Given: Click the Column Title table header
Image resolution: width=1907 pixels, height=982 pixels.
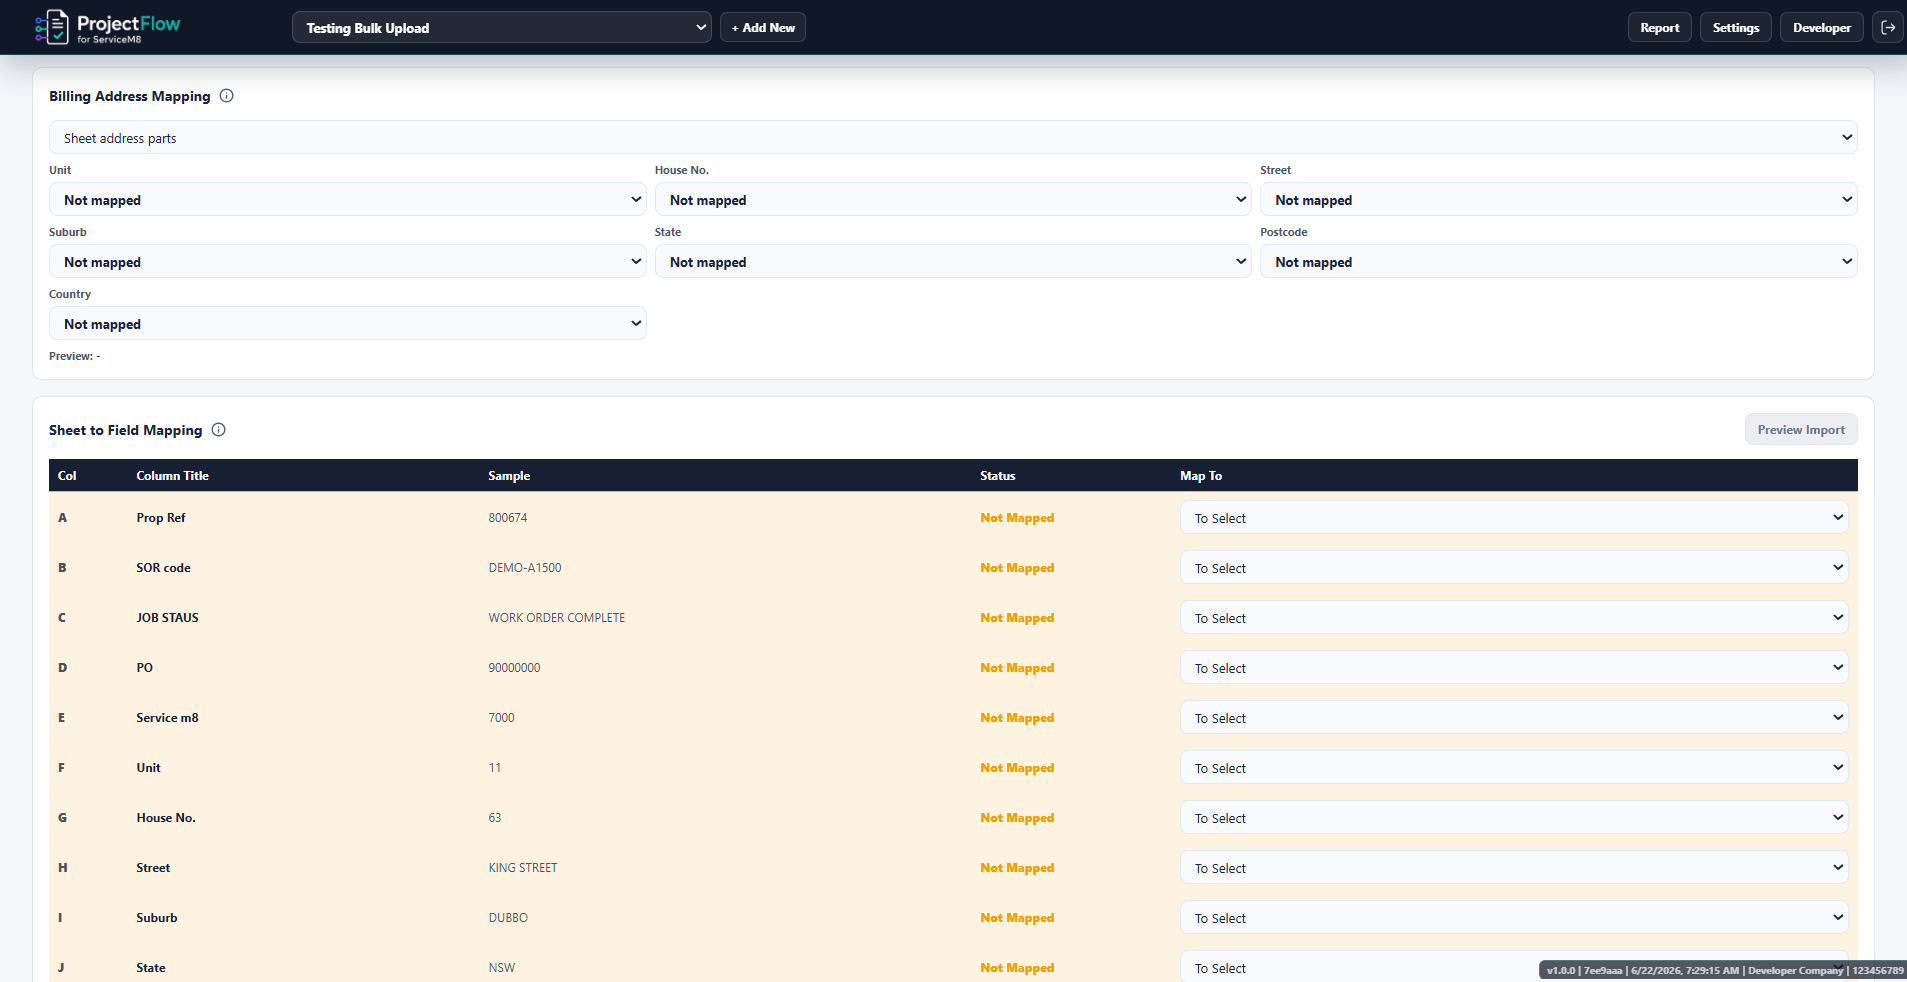Looking at the screenshot, I should point(172,476).
